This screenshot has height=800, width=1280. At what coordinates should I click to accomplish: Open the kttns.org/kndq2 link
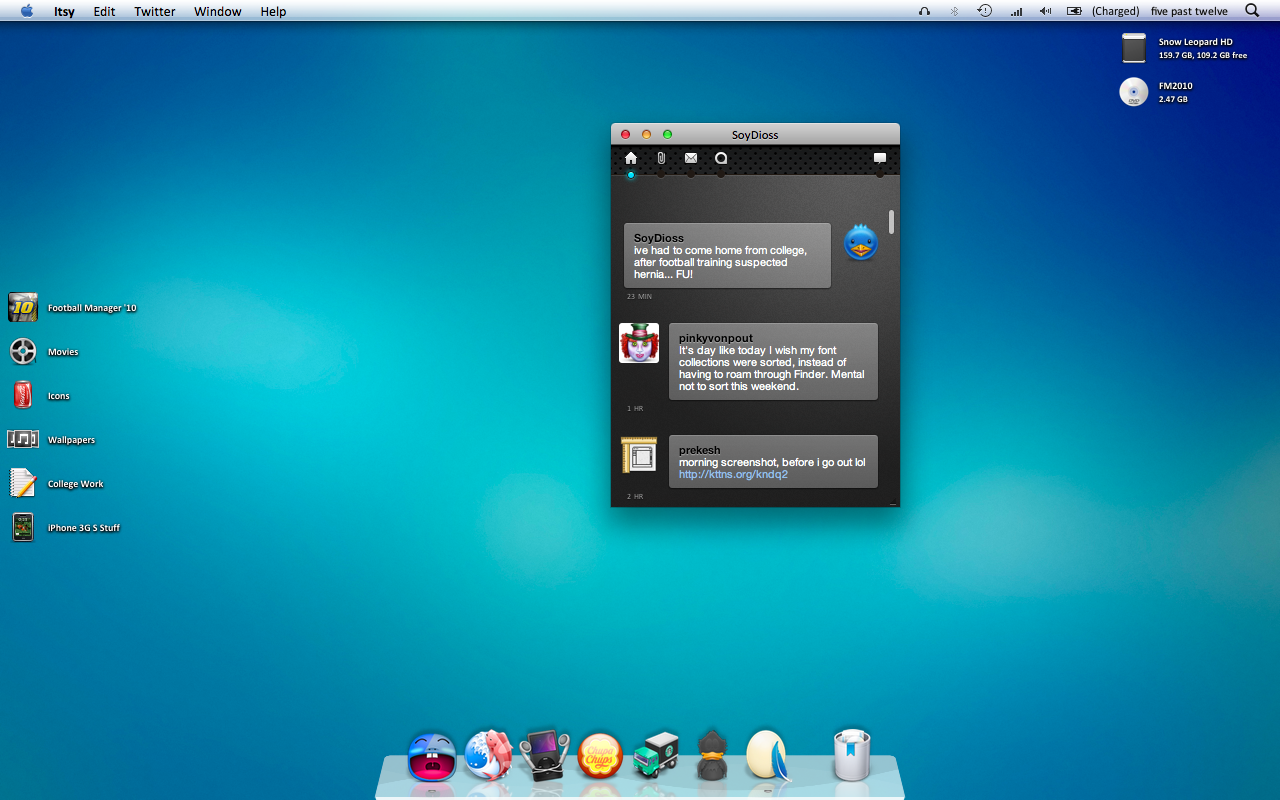[x=733, y=474]
